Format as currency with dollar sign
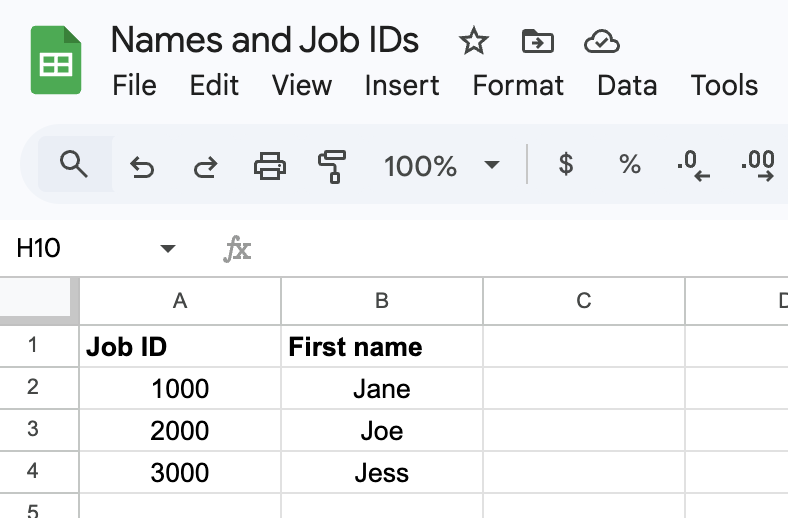Image resolution: width=788 pixels, height=518 pixels. click(566, 165)
